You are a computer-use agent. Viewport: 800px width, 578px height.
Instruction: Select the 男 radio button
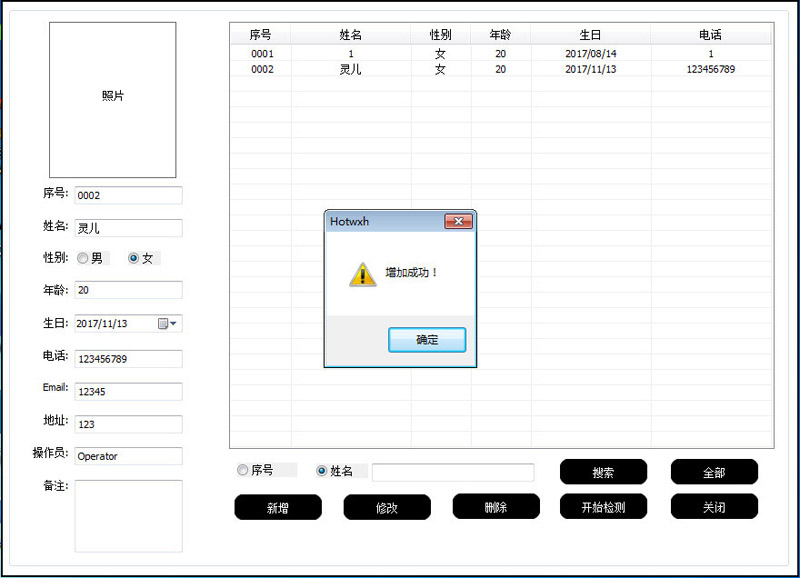coord(83,258)
